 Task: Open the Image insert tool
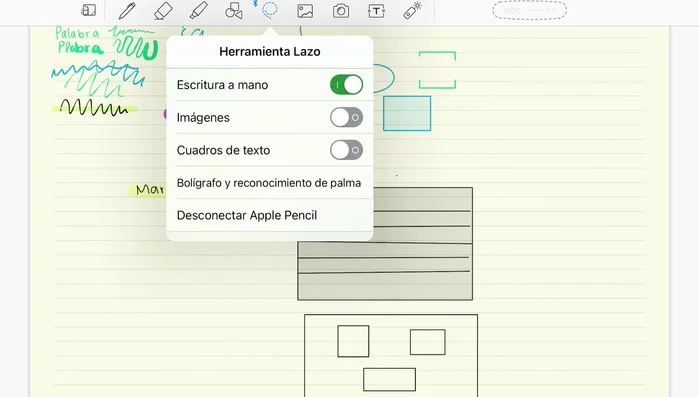pyautogui.click(x=305, y=11)
